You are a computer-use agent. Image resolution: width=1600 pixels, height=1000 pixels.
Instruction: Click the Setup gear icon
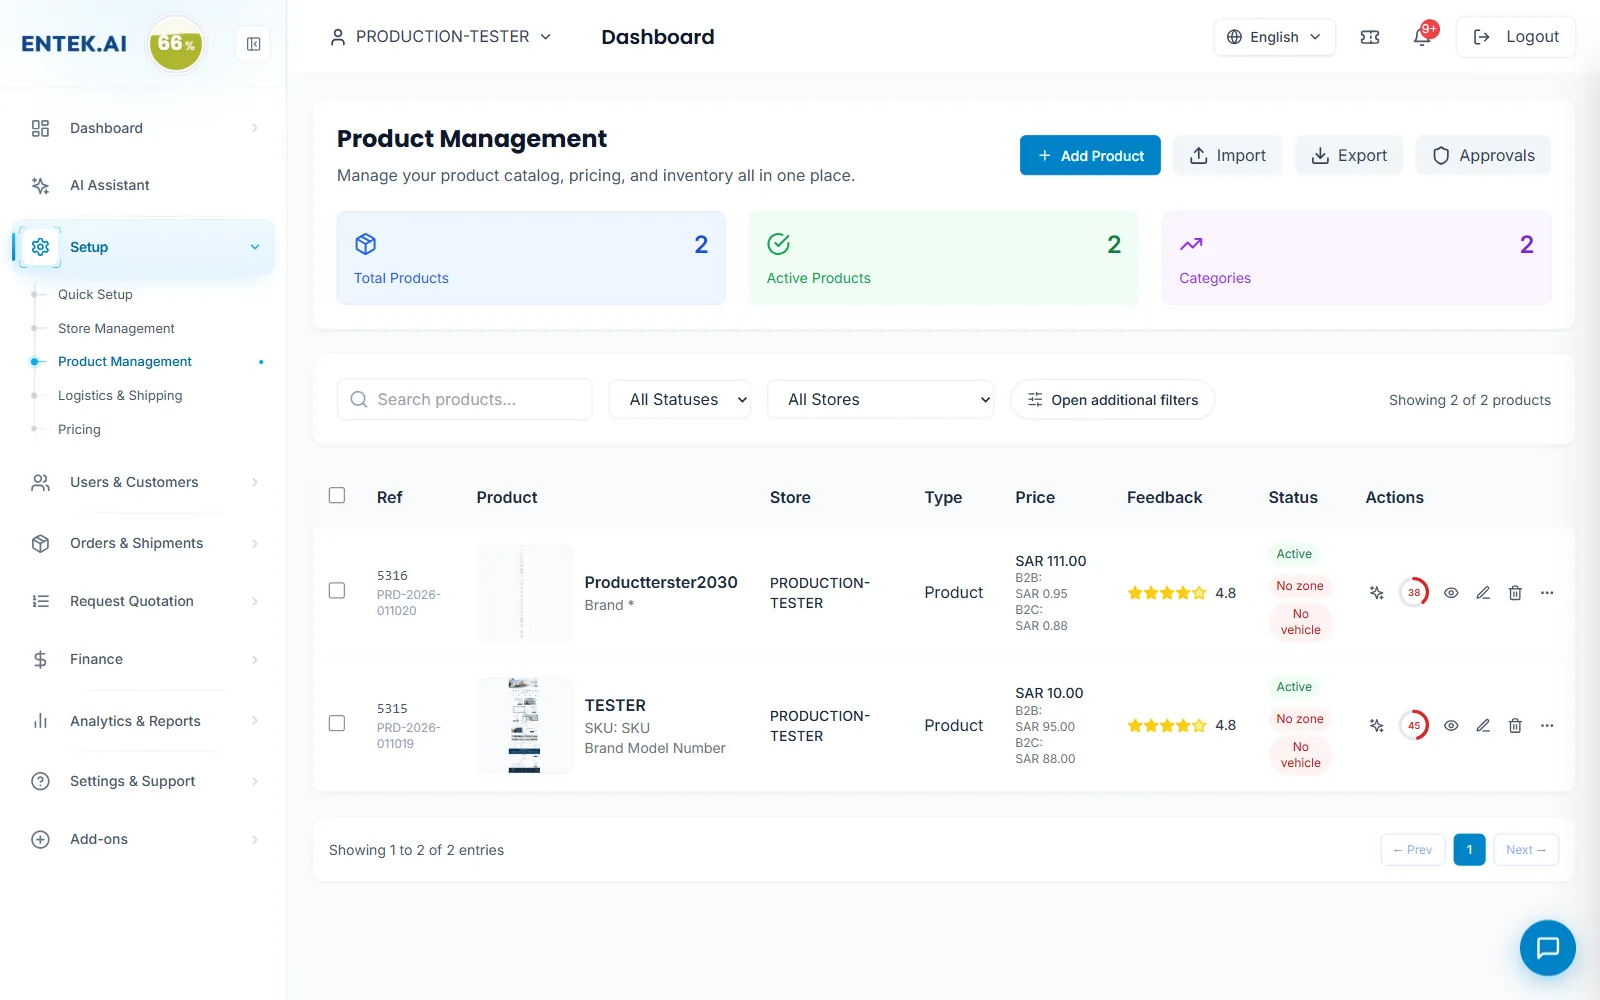(x=40, y=247)
